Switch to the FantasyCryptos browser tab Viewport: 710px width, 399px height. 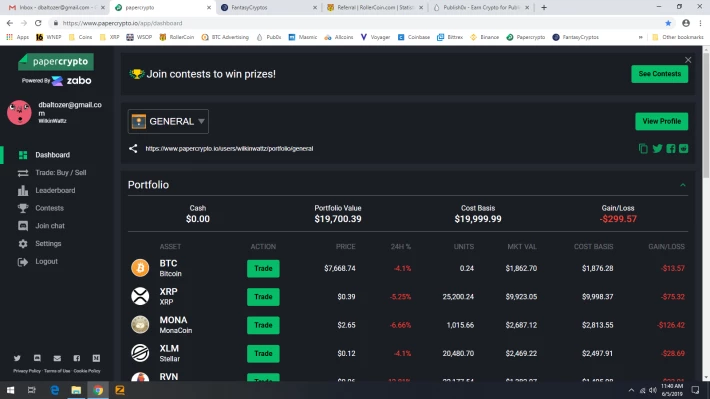click(269, 8)
